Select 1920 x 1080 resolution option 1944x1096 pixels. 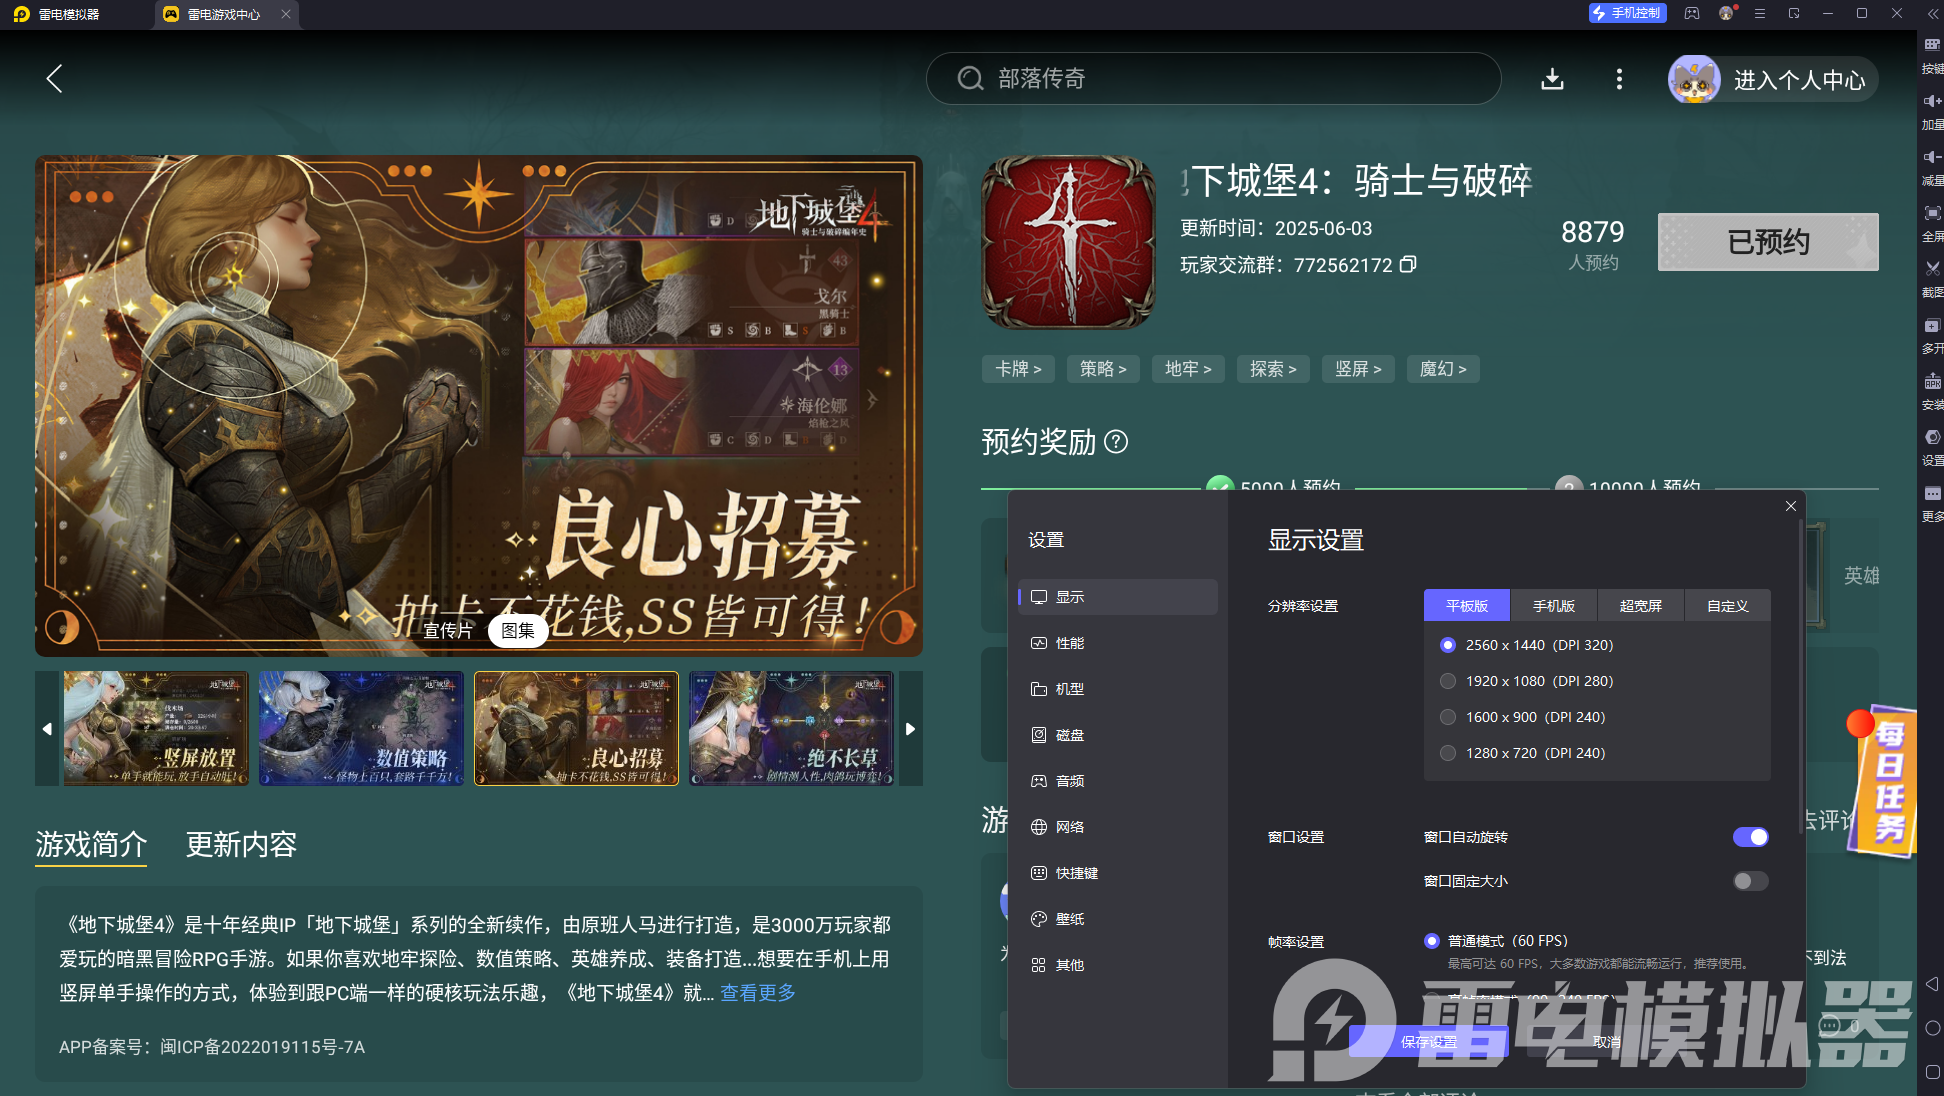click(1448, 681)
